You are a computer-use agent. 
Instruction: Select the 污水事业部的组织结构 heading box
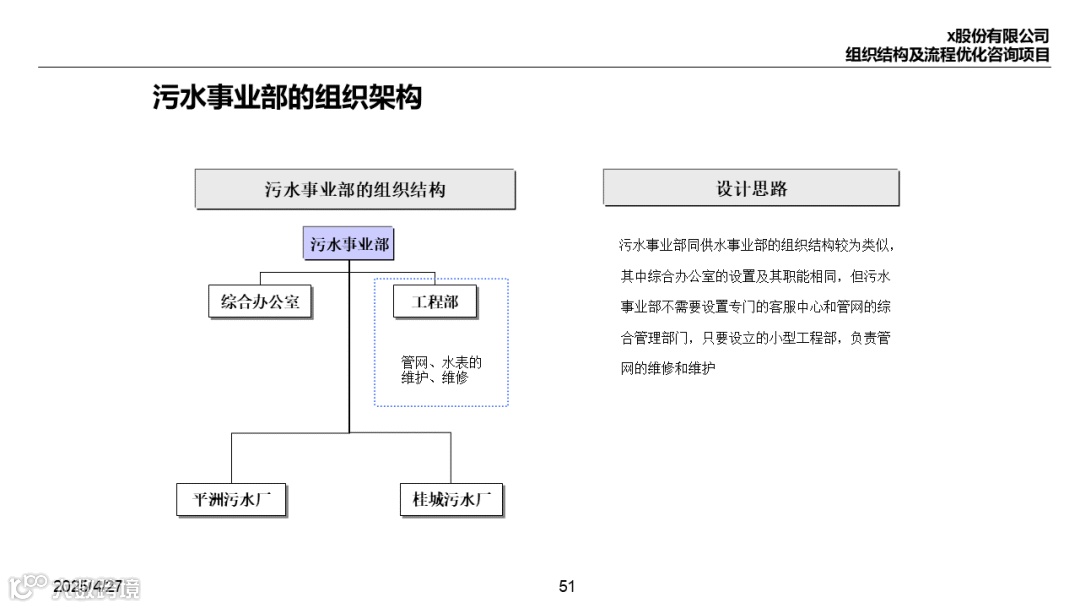click(355, 189)
